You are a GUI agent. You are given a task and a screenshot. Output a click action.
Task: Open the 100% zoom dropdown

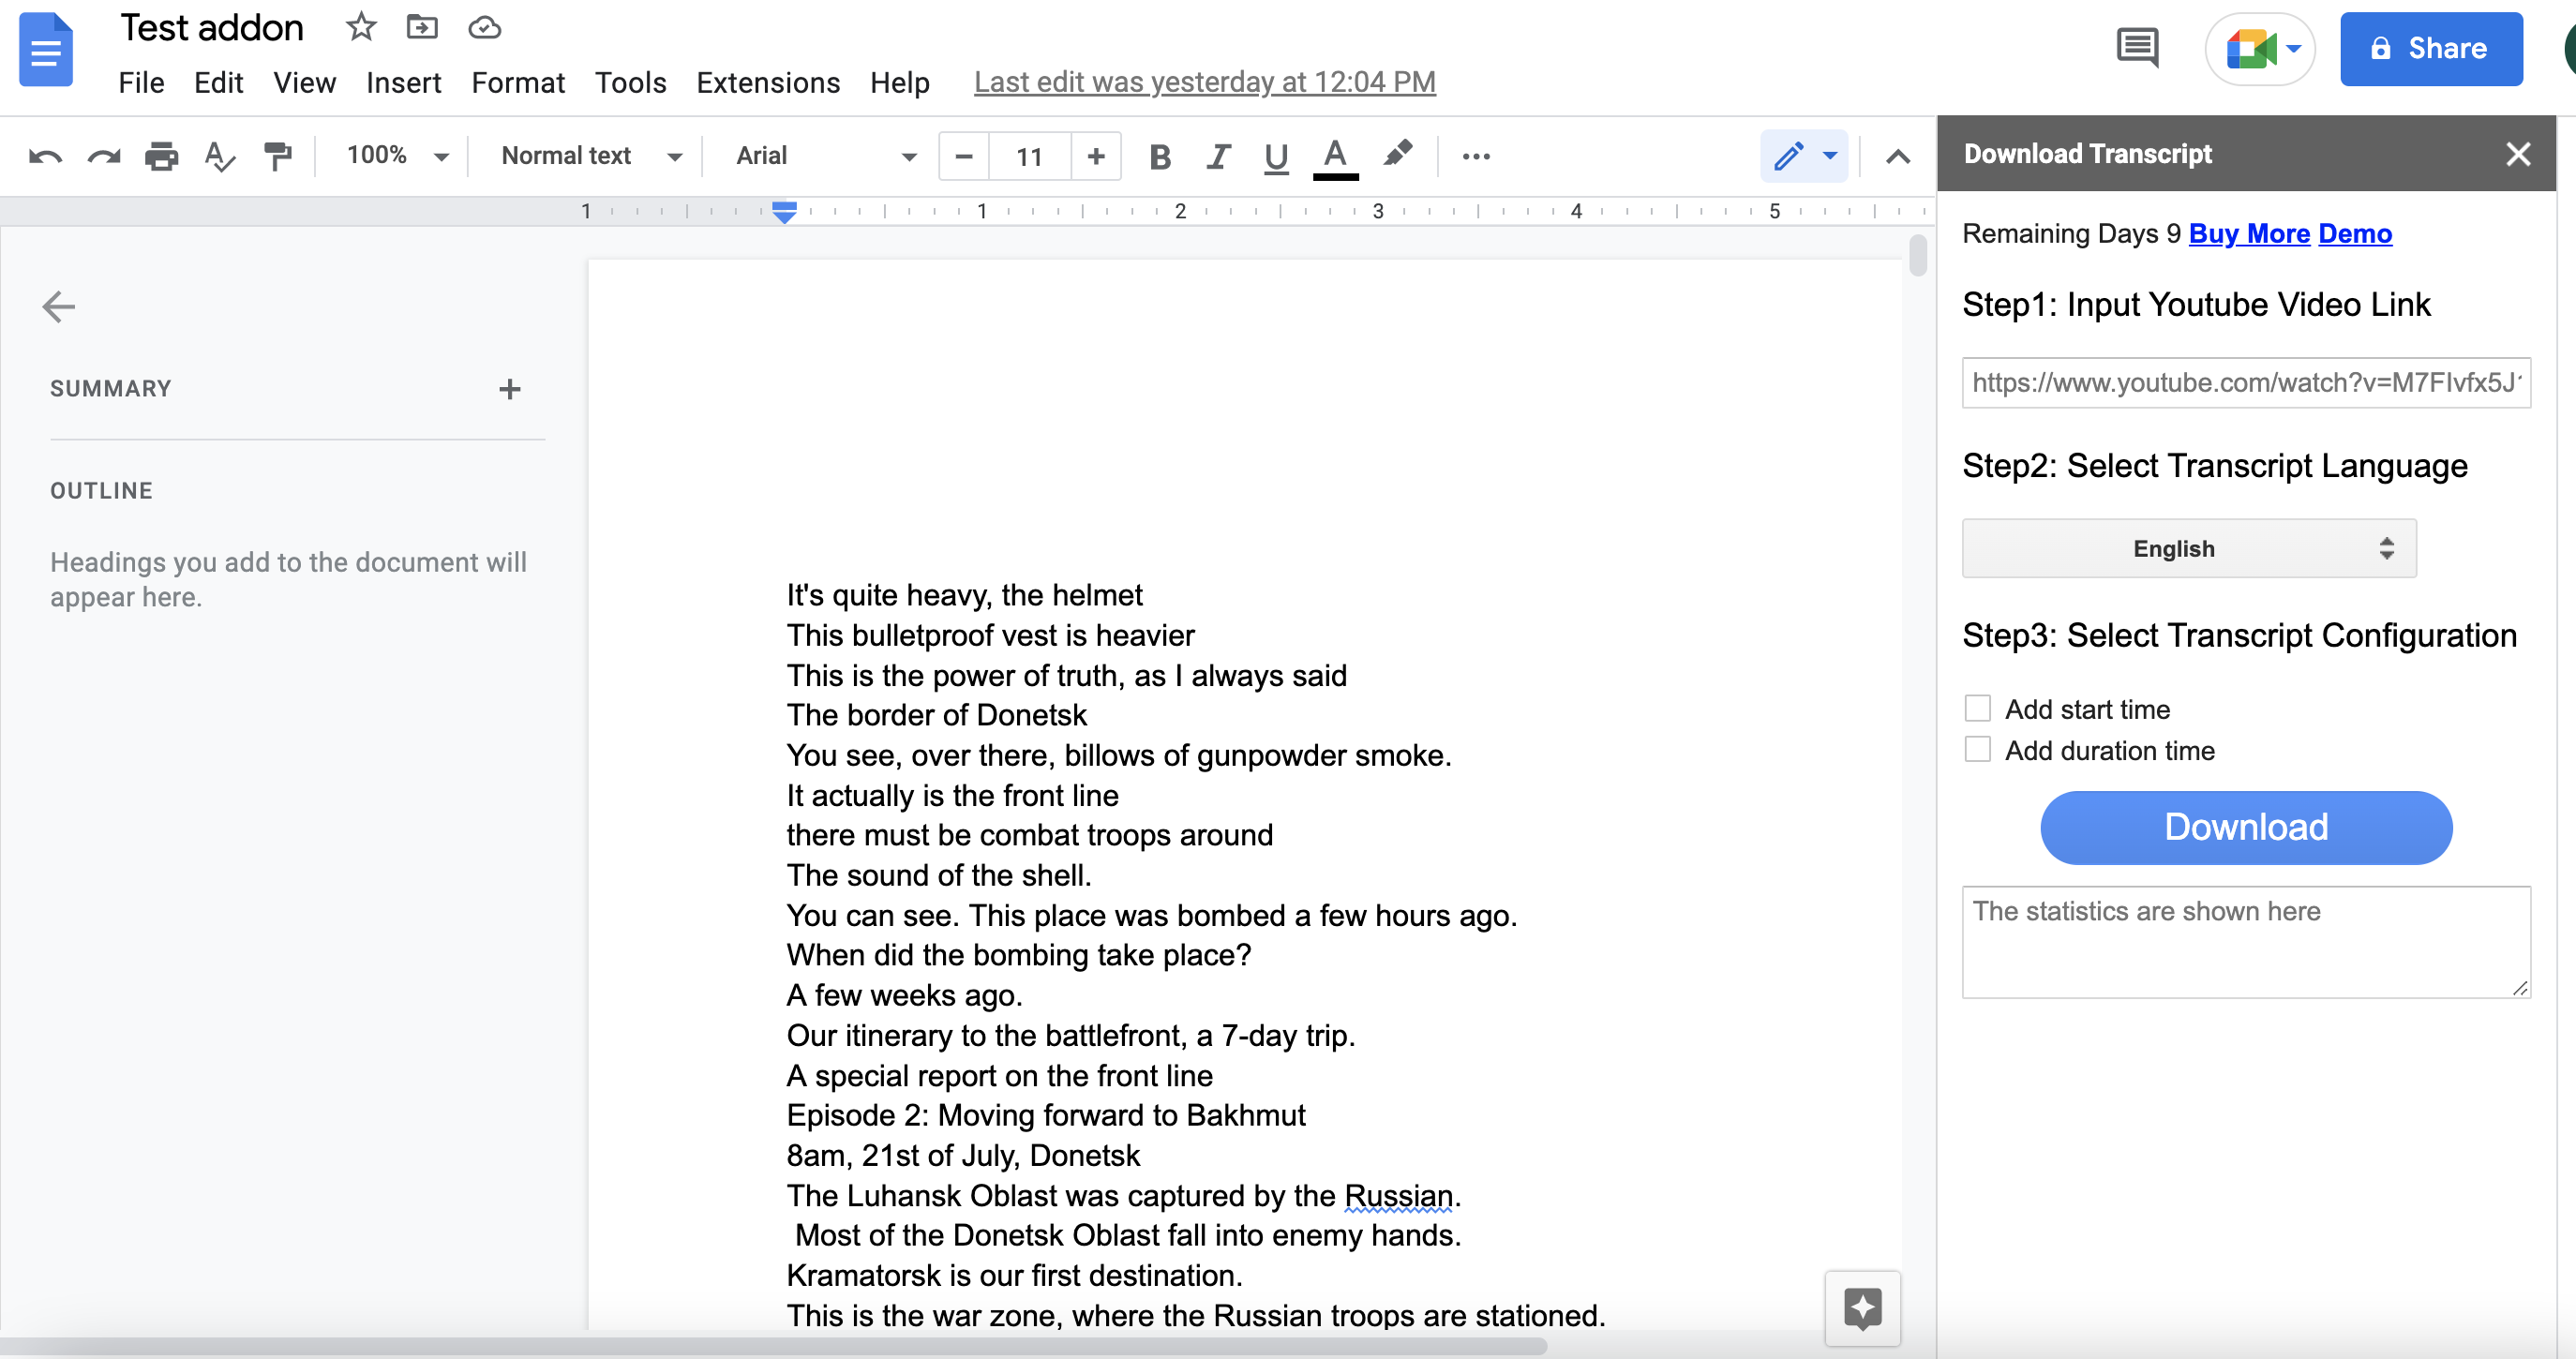397,155
